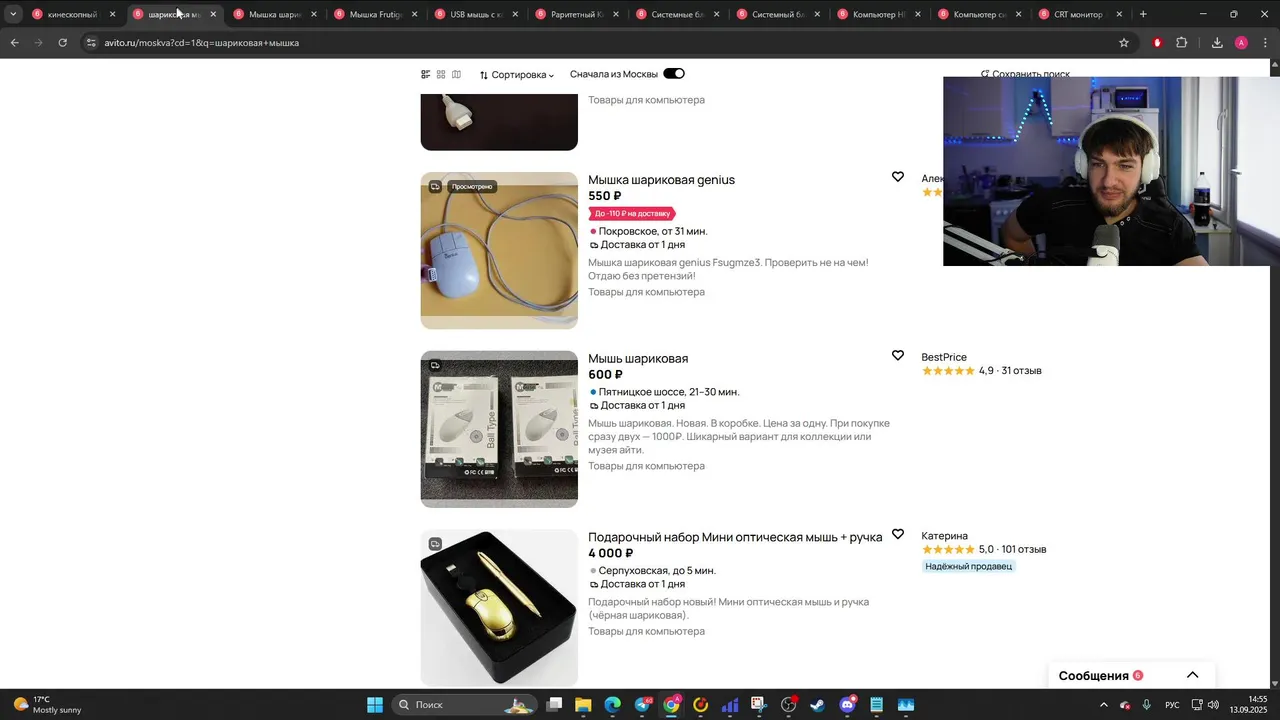Viewport: 1280px width, 720px height.
Task: Bookmark this page with star icon
Action: 1124,43
